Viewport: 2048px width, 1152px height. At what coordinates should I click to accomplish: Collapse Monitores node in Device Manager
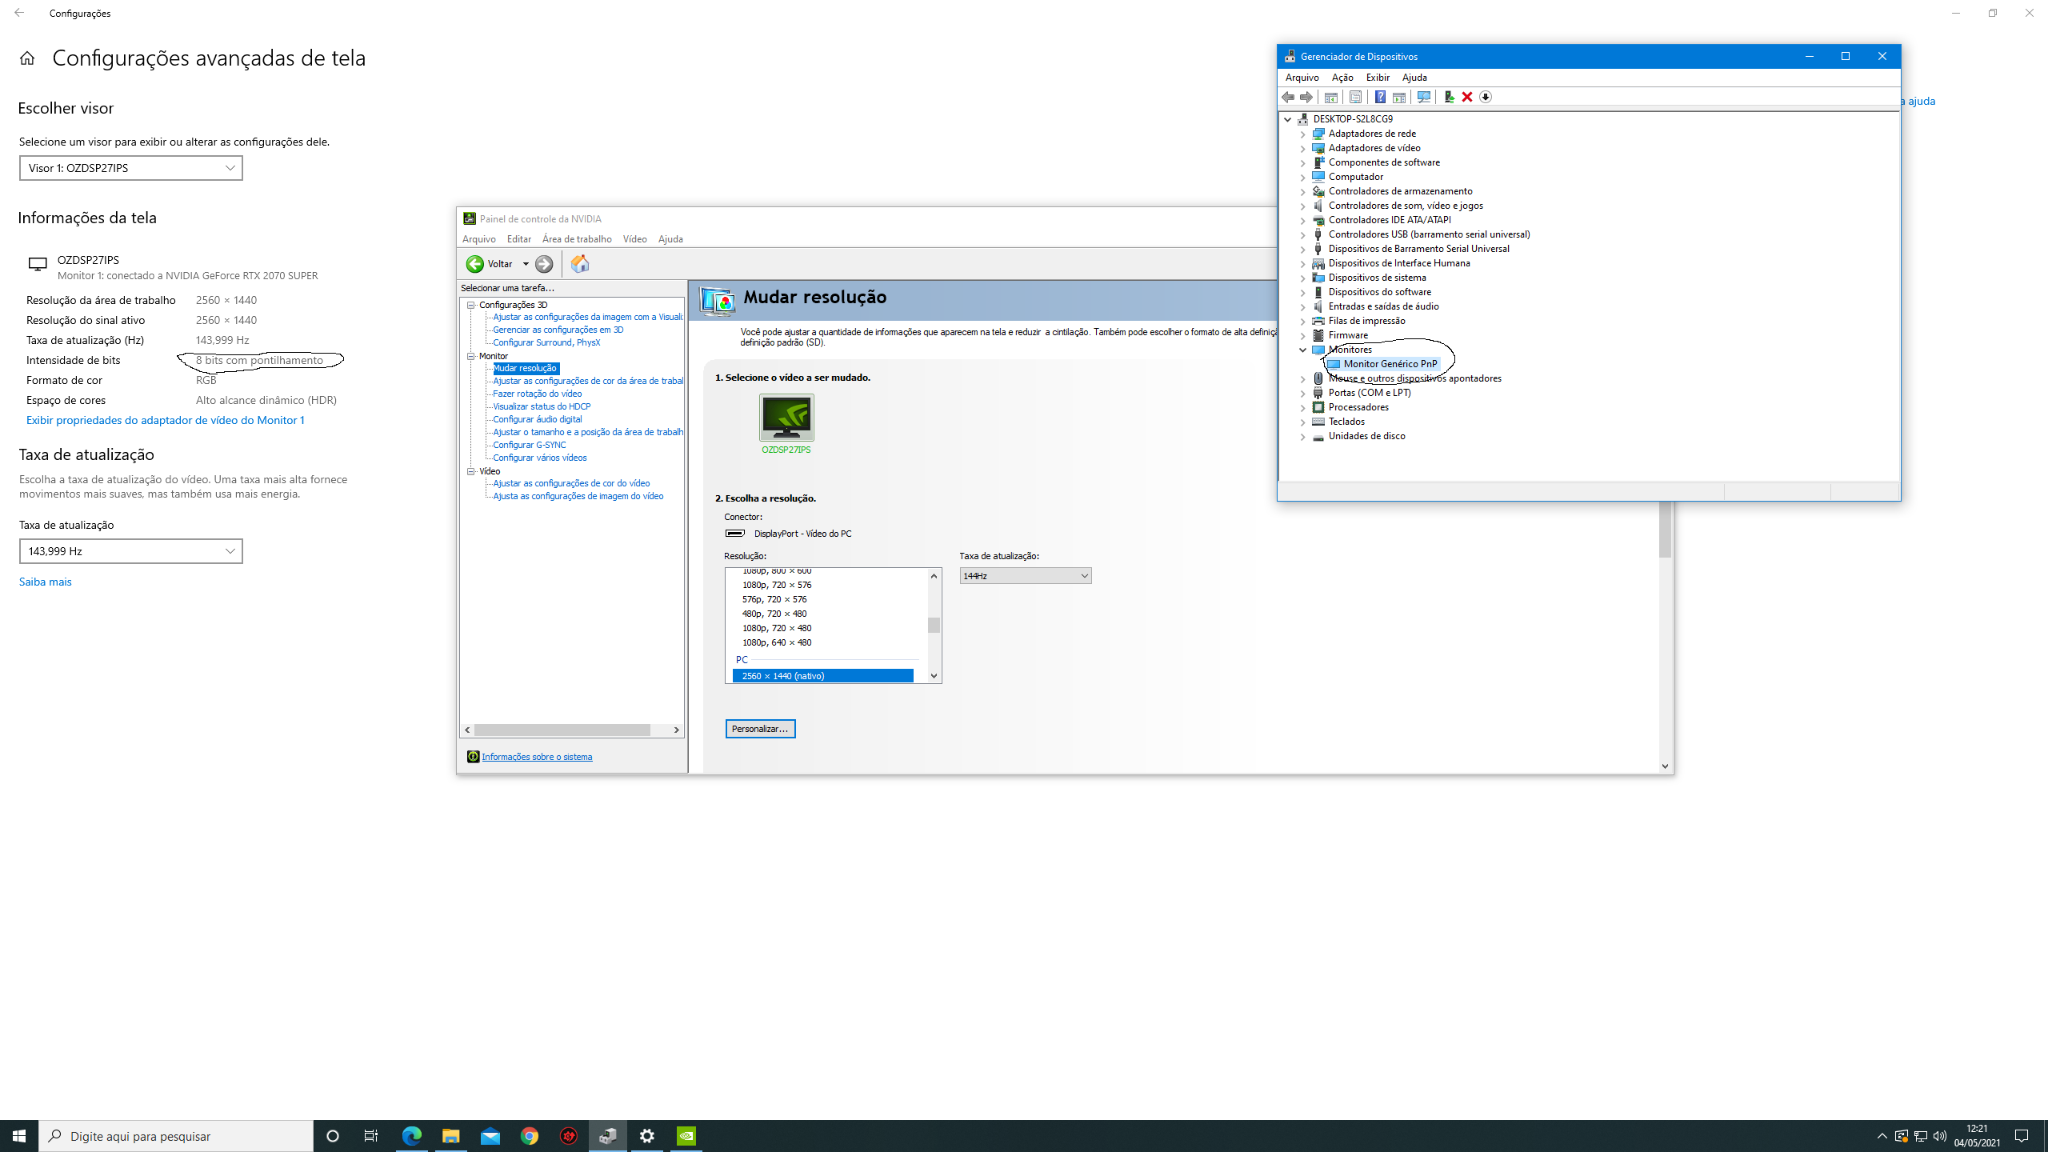pos(1302,350)
